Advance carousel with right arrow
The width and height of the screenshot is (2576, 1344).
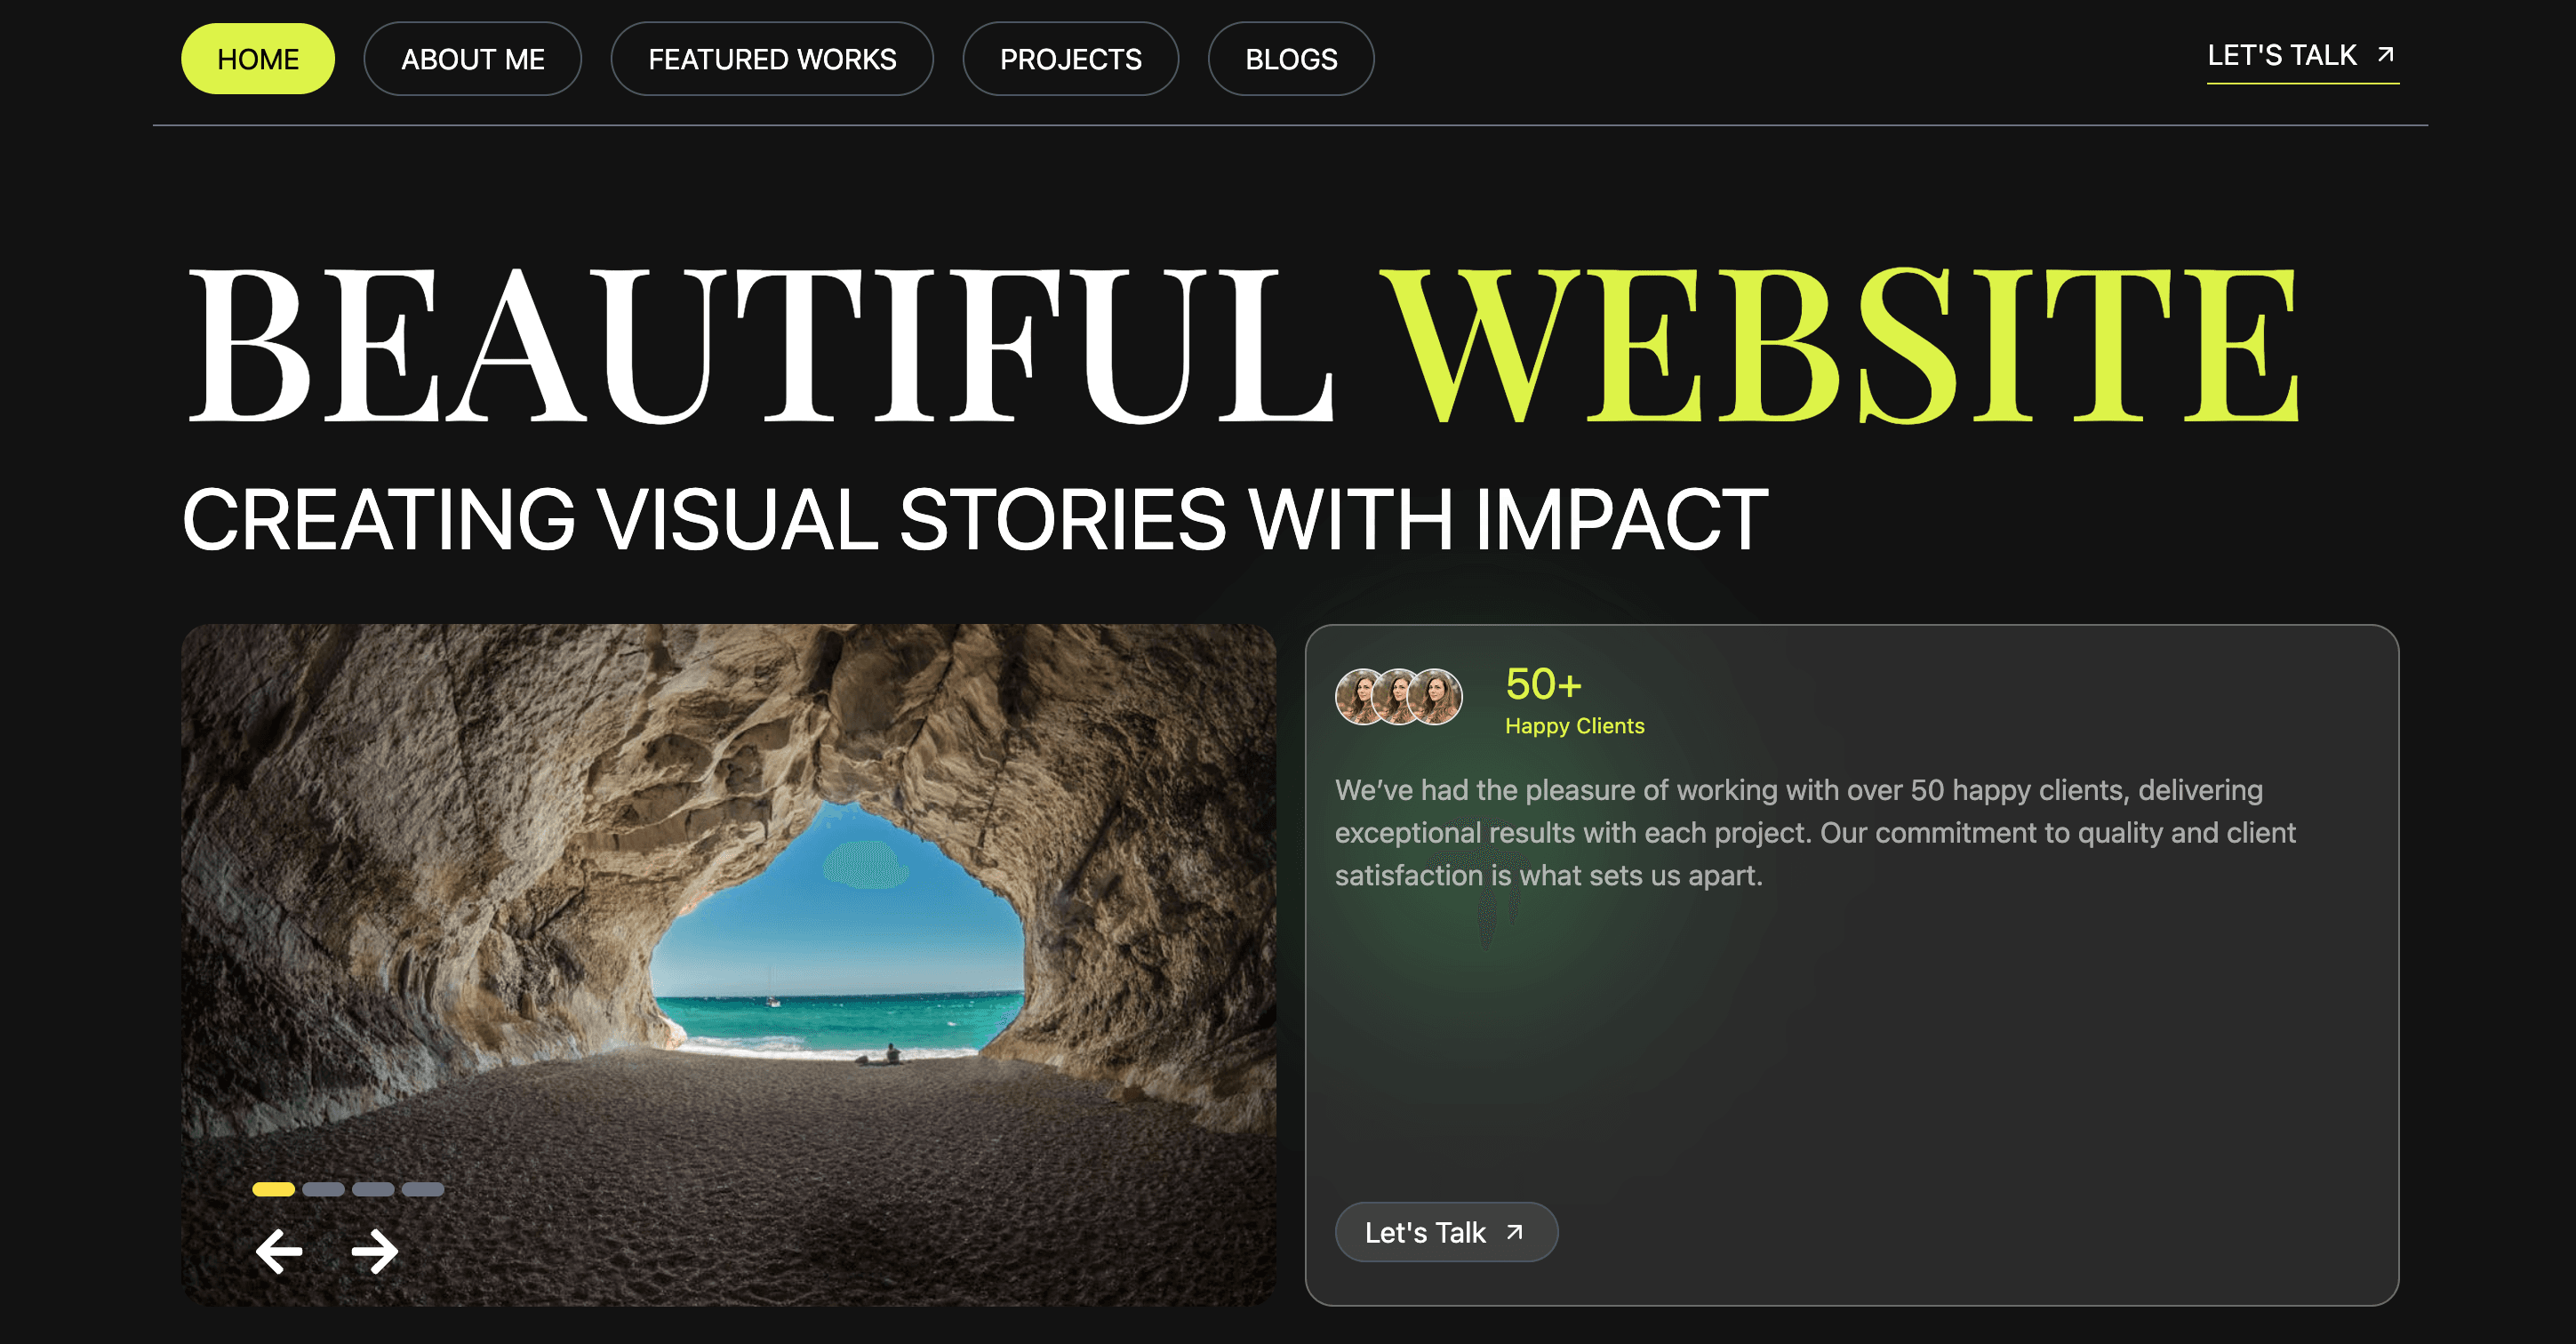375,1252
